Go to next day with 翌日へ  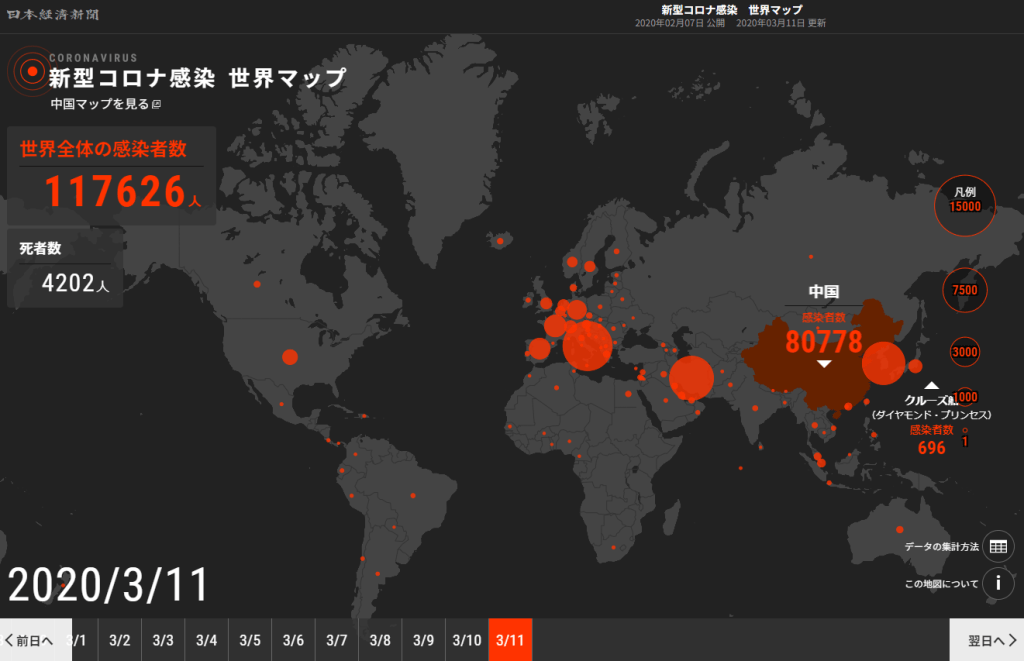coord(986,640)
